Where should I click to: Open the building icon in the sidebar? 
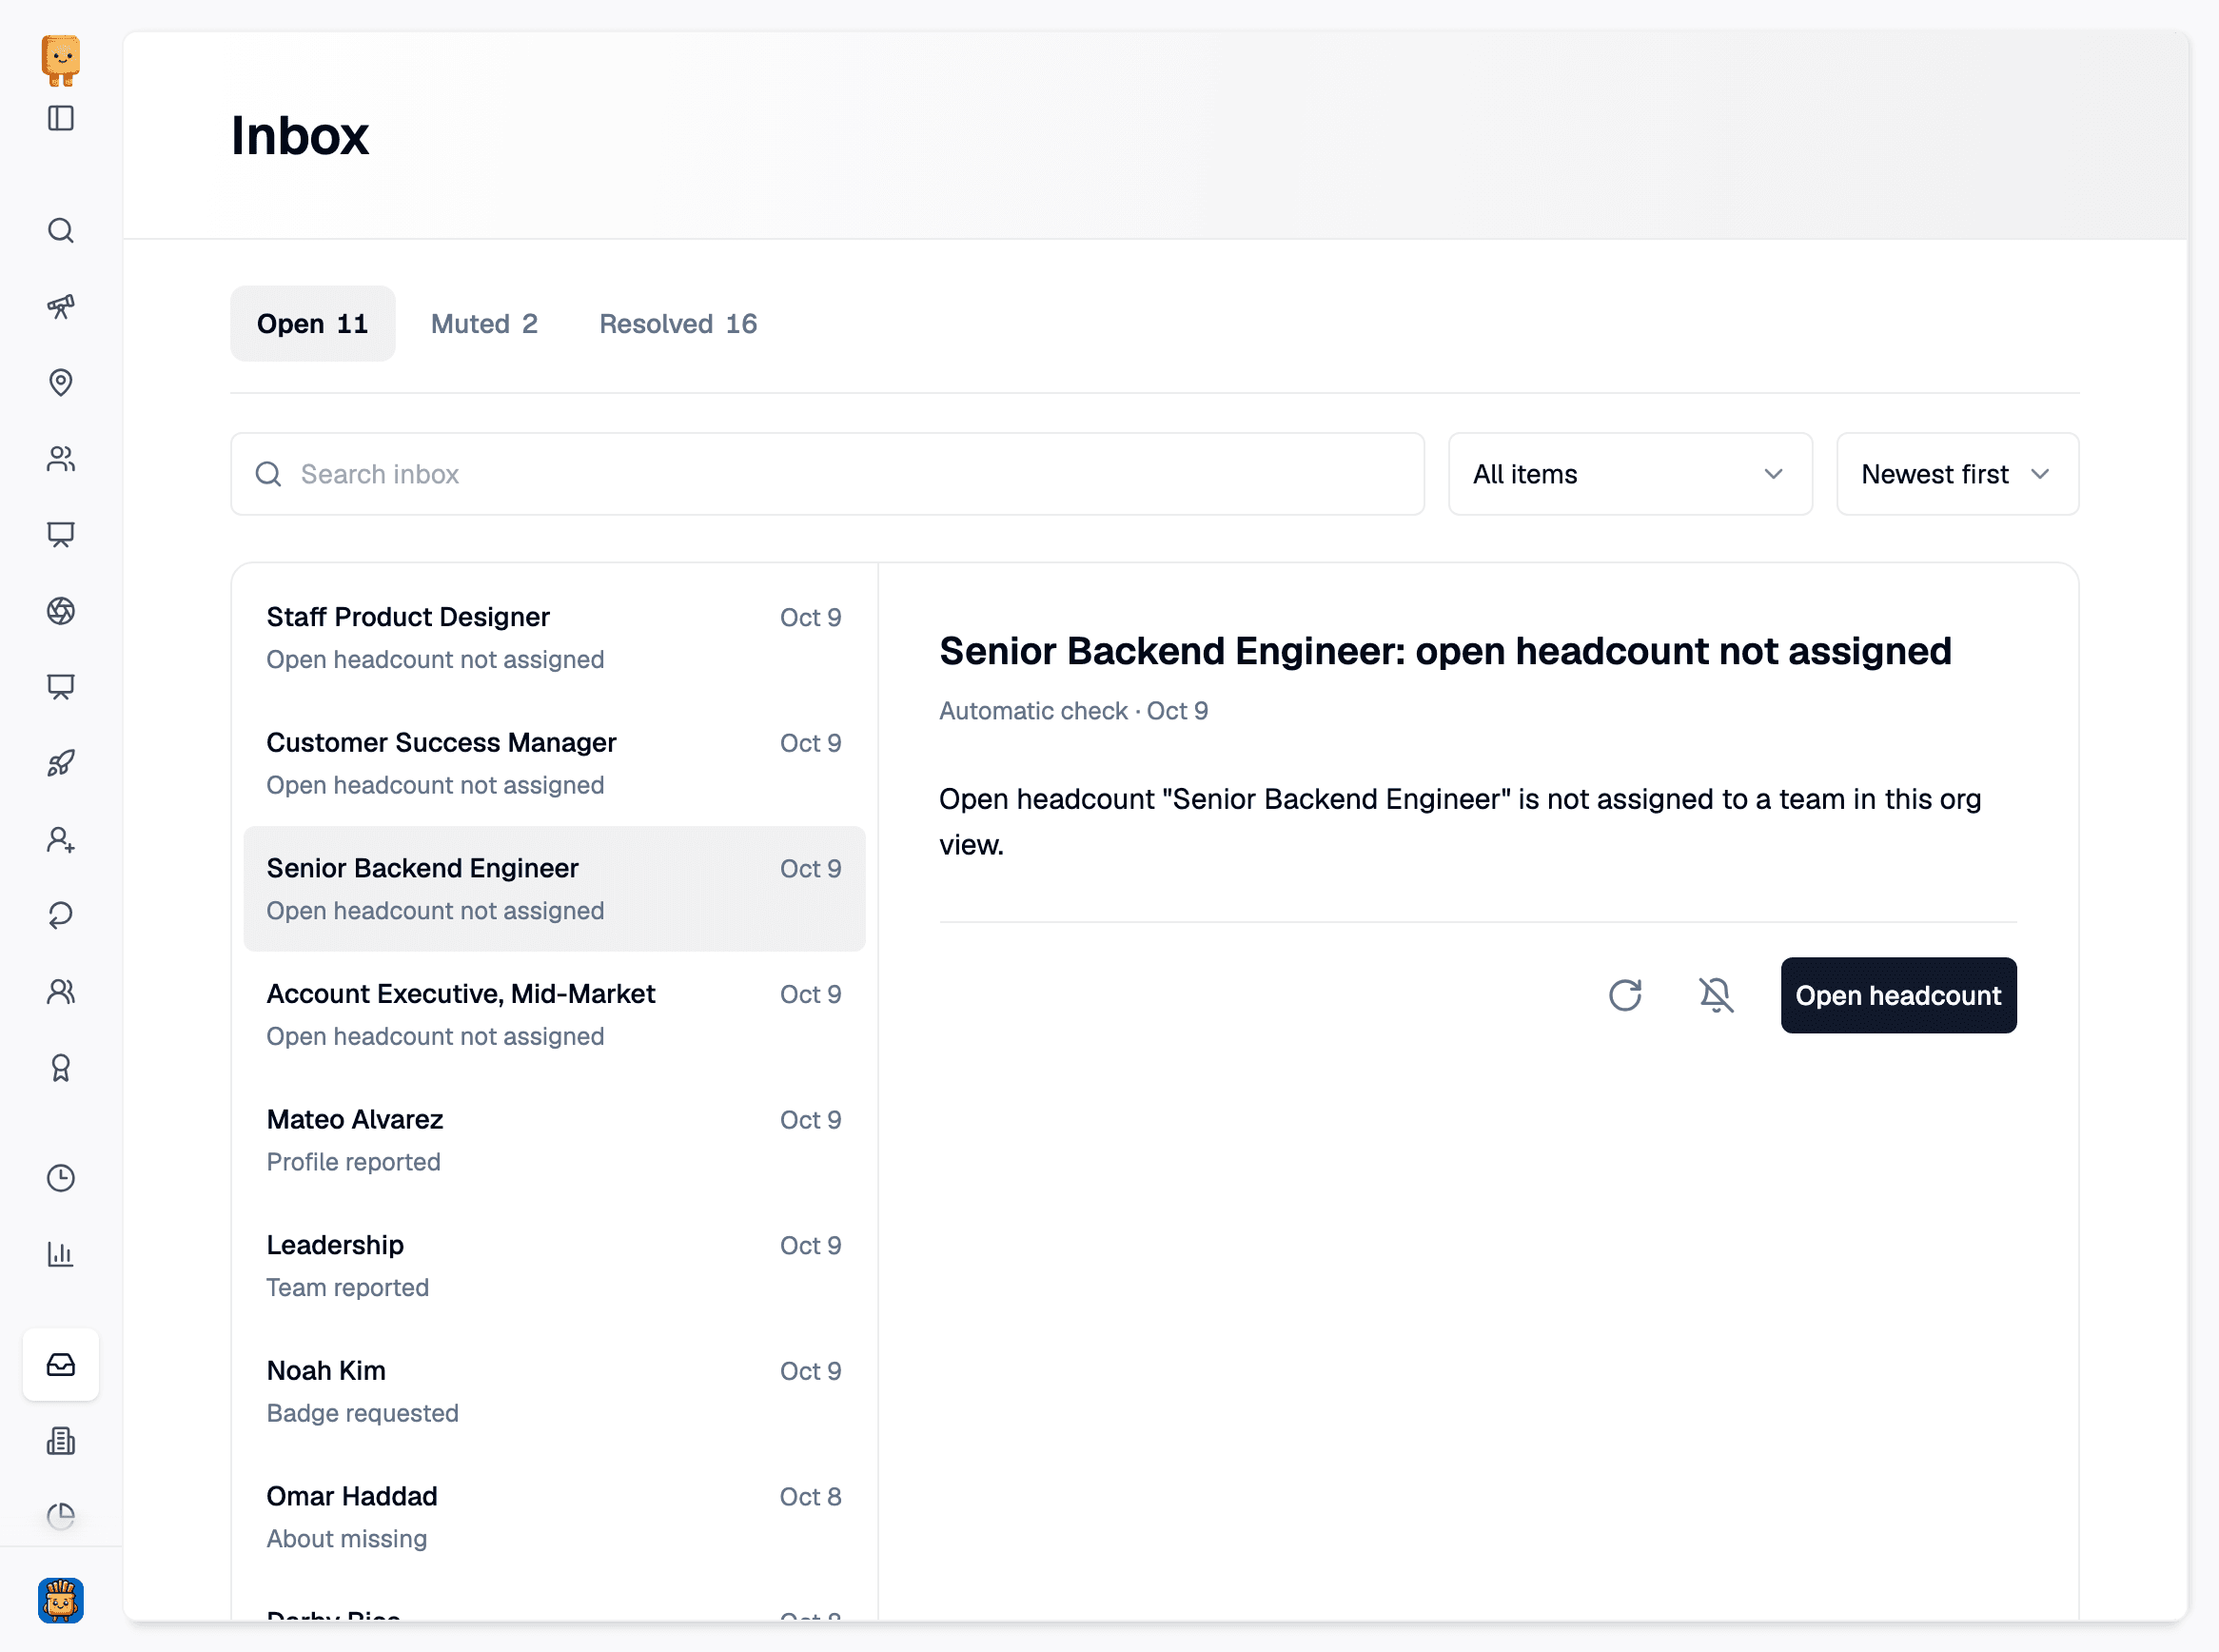[x=61, y=1441]
